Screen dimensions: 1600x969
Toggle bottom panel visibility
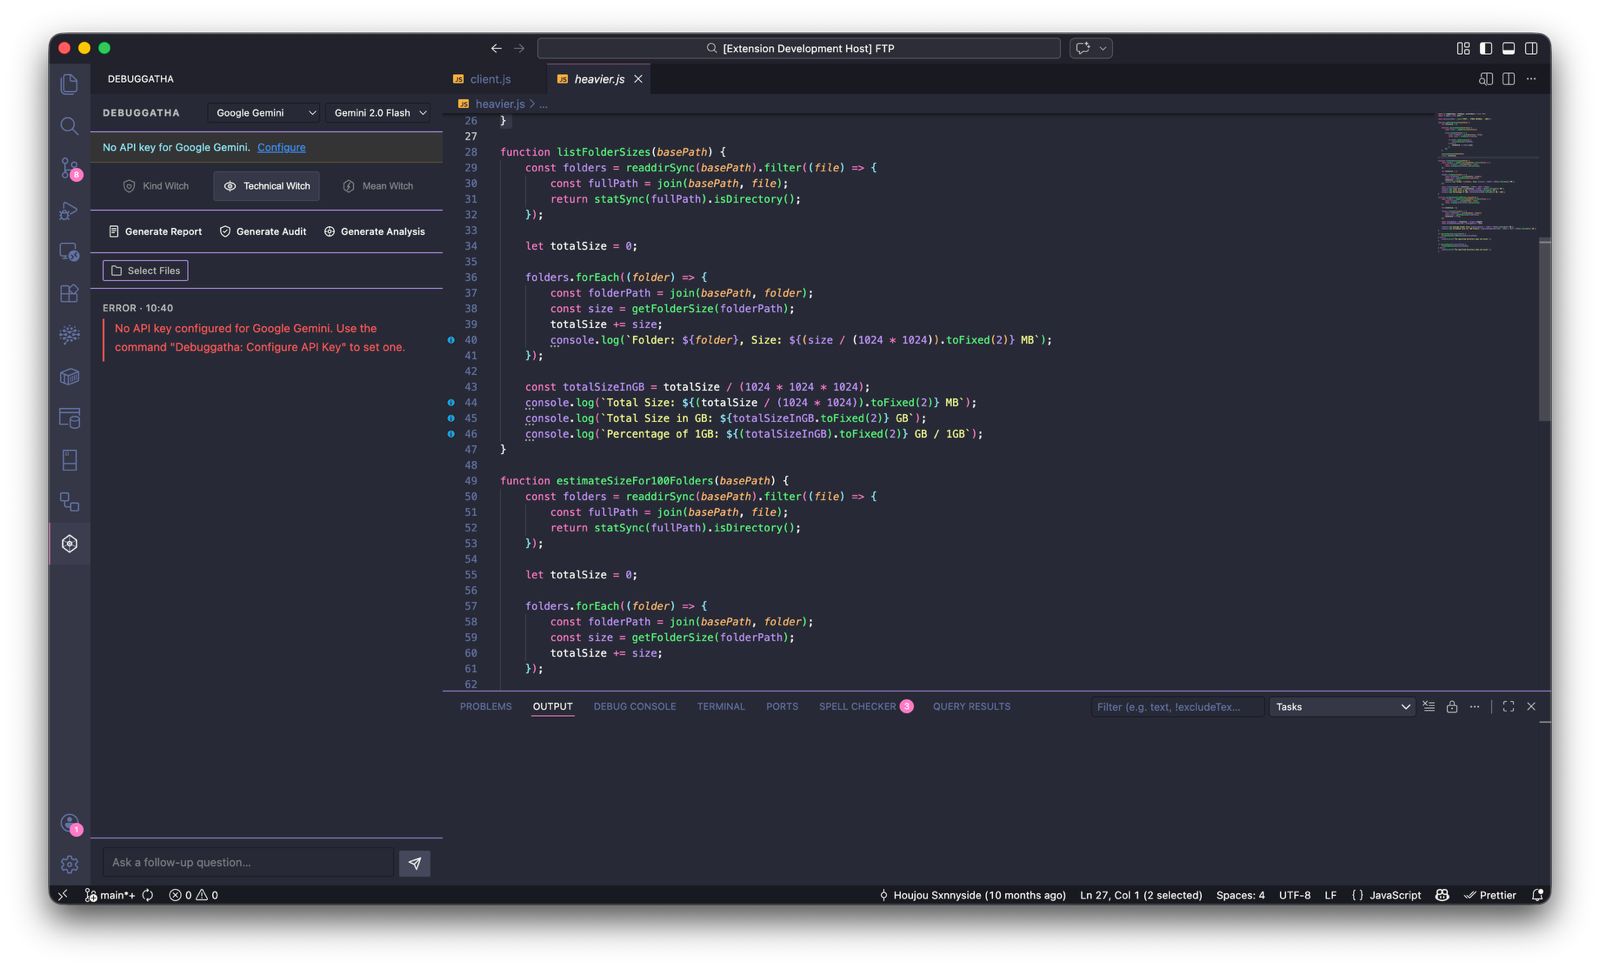(x=1508, y=48)
